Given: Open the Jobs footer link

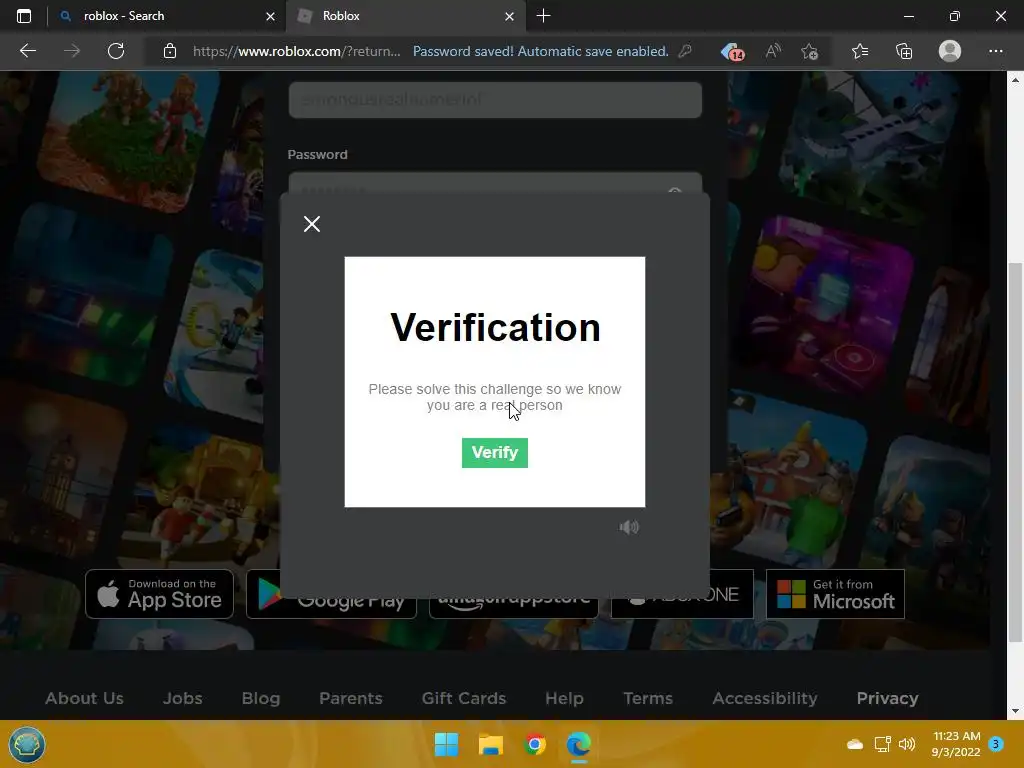Looking at the screenshot, I should tap(182, 698).
